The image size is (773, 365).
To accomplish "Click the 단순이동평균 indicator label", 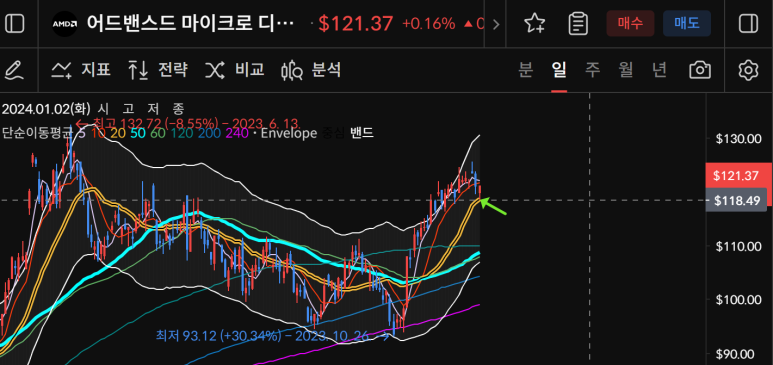I will click(x=37, y=133).
